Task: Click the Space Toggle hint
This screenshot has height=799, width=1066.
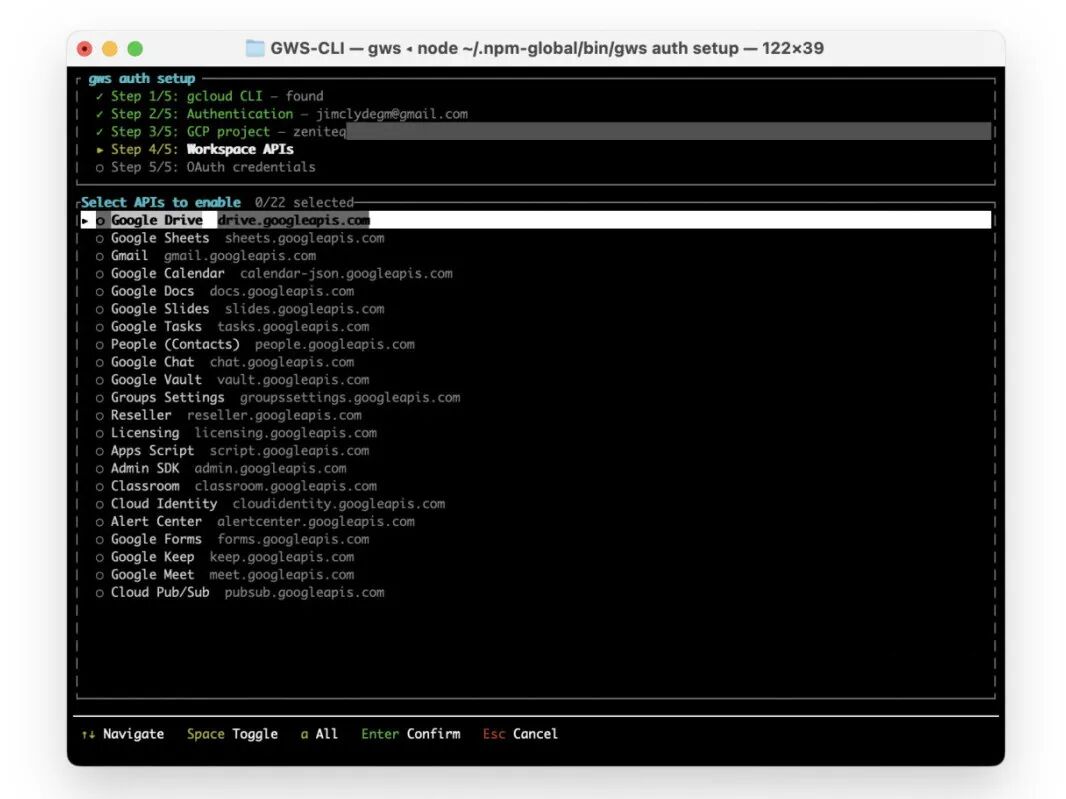Action: [x=233, y=734]
